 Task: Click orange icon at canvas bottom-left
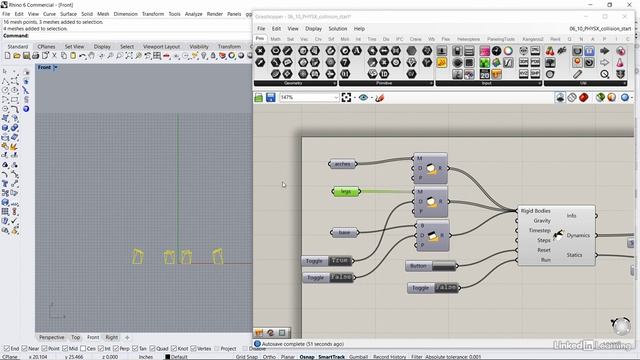click(x=259, y=333)
